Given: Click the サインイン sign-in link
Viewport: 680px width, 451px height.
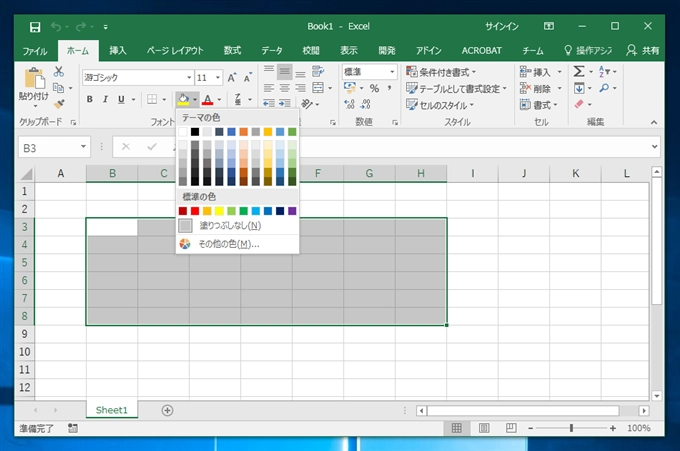Looking at the screenshot, I should click(502, 26).
